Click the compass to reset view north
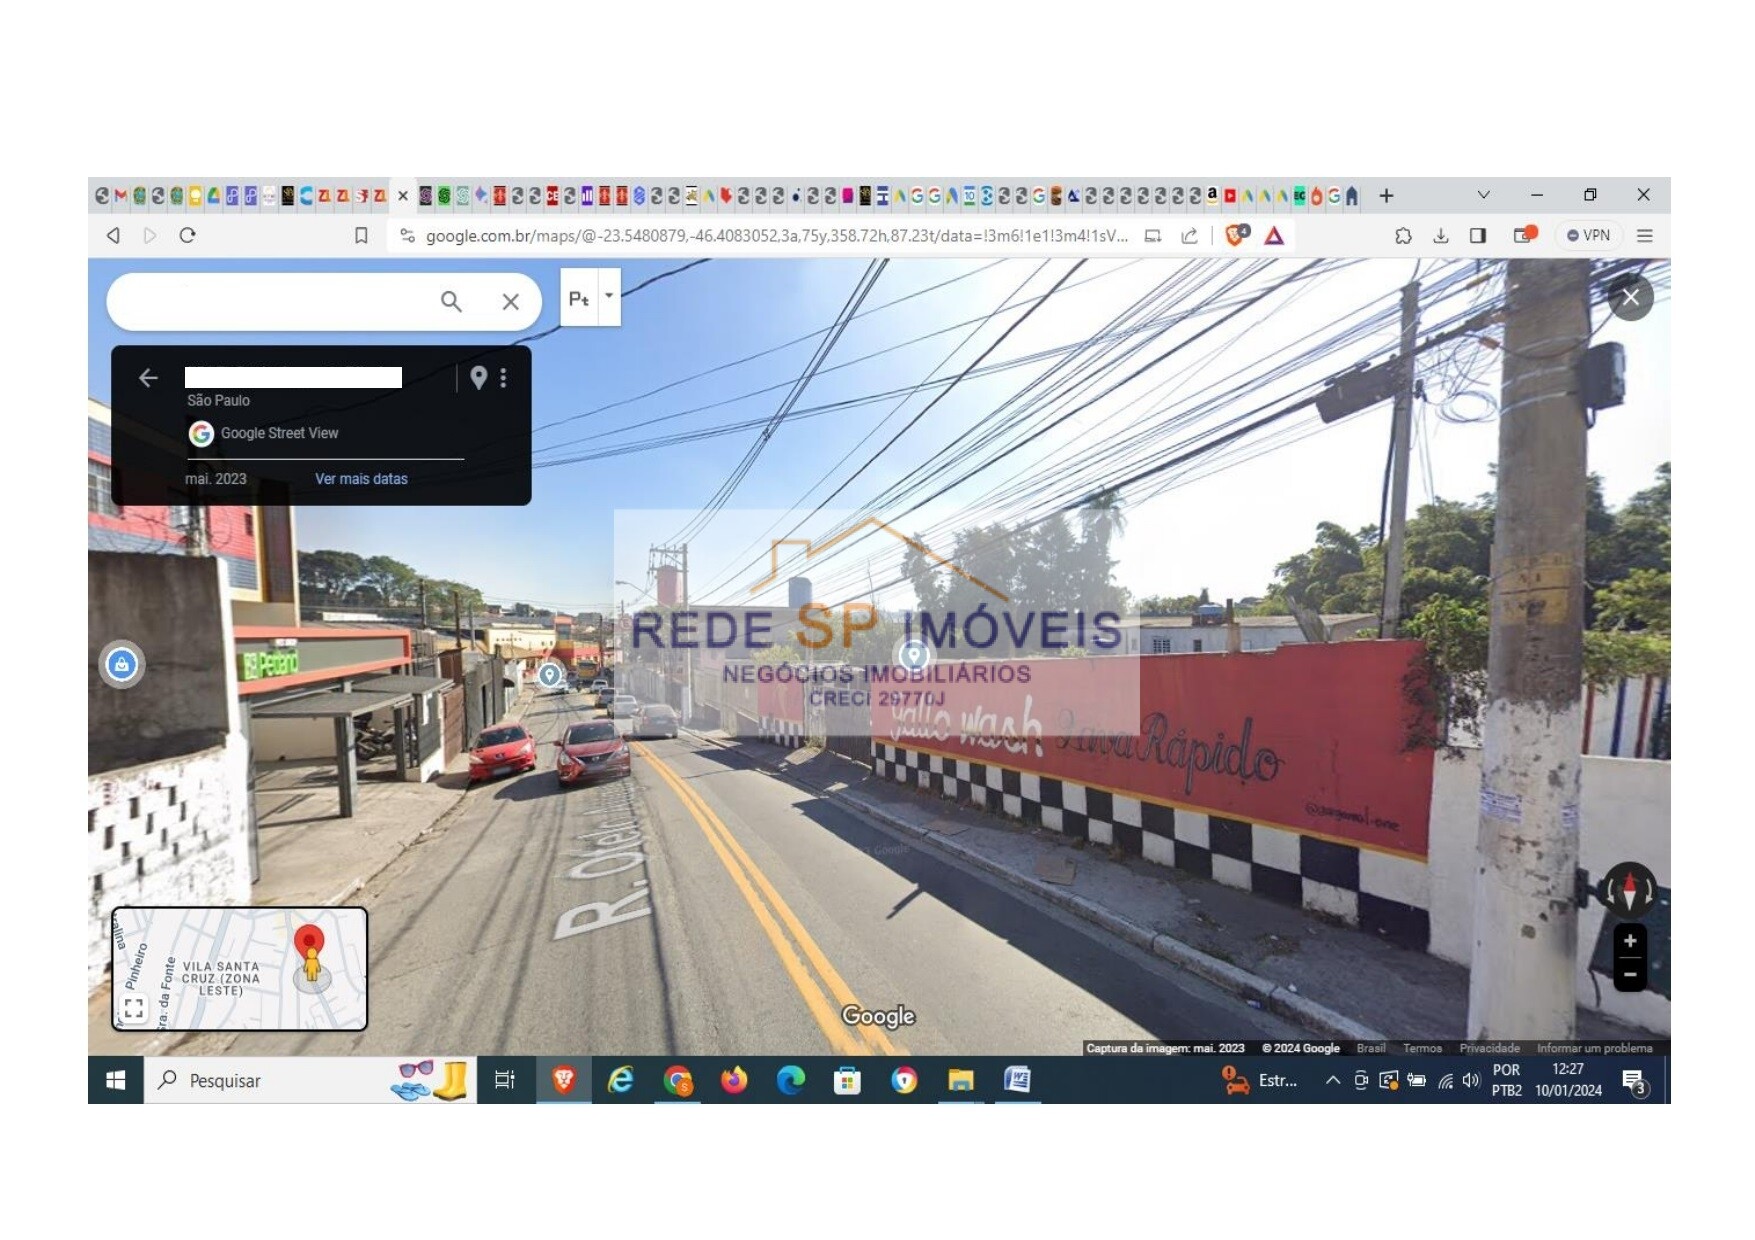The width and height of the screenshot is (1755, 1240). click(x=1628, y=889)
